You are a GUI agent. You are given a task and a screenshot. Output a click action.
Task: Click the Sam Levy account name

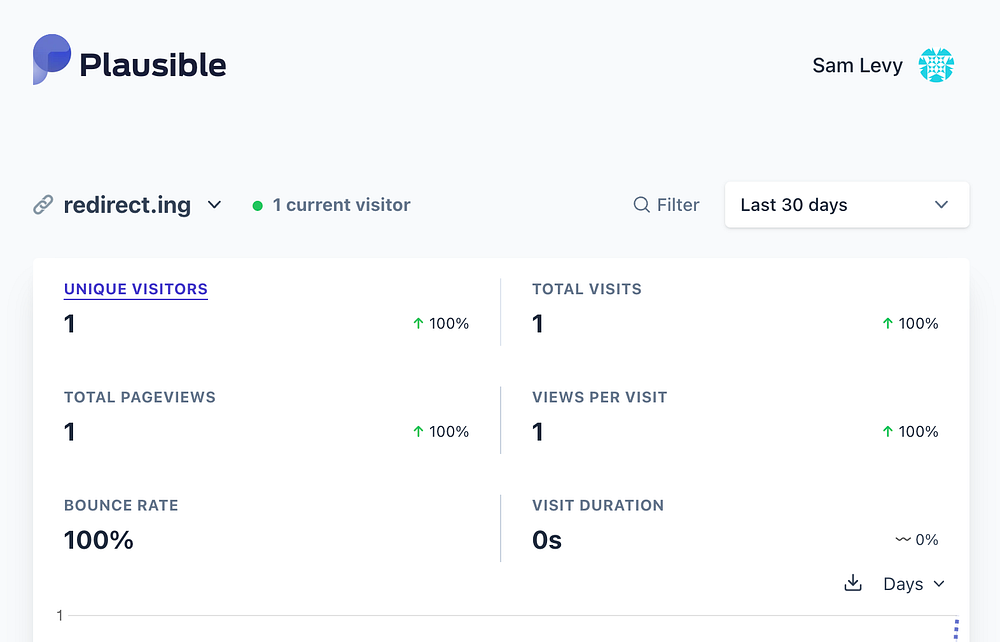coord(857,66)
